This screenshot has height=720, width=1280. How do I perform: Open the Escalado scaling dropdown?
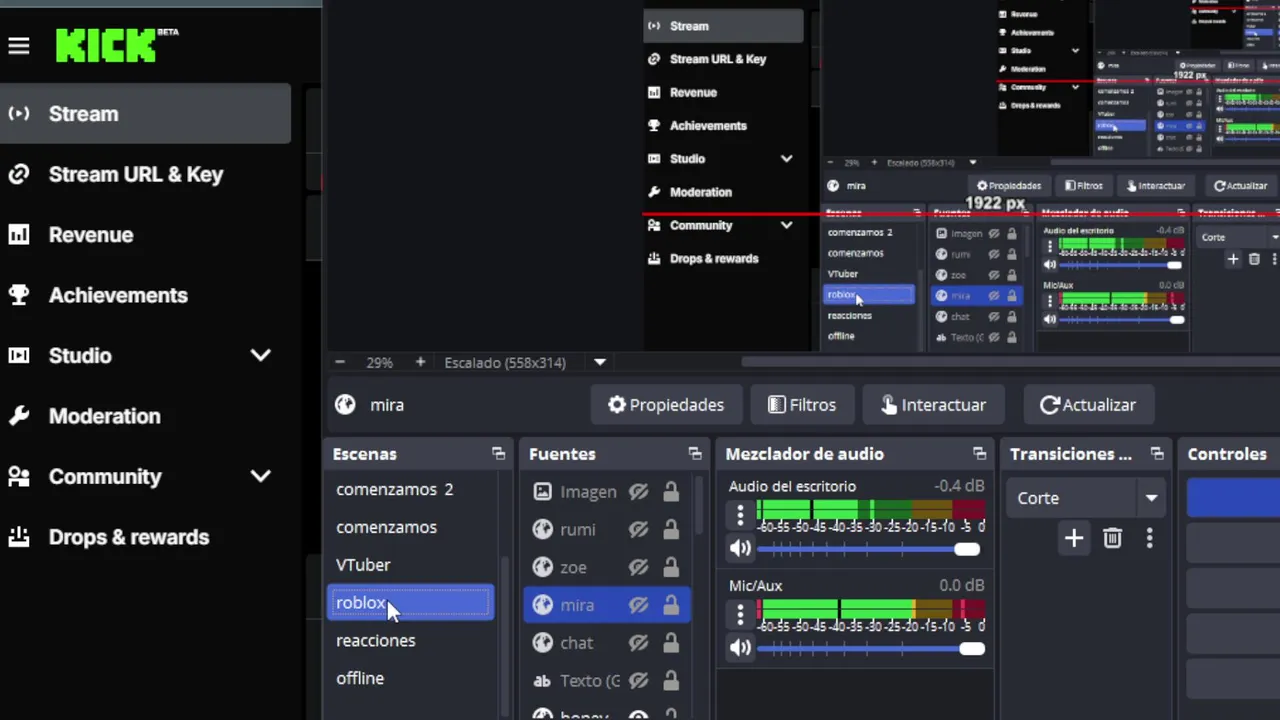600,362
